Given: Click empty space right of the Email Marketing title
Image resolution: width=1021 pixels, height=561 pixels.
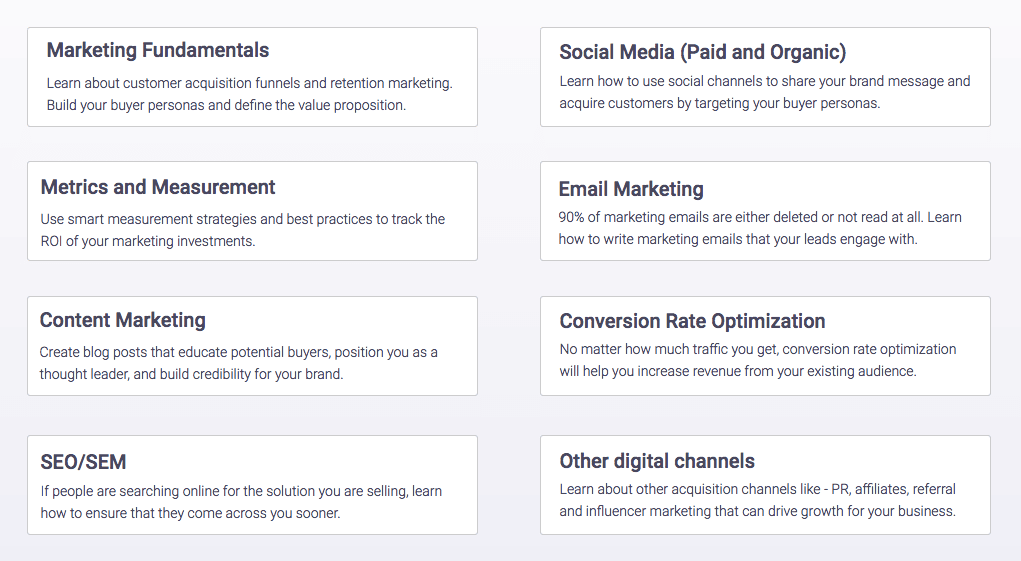Looking at the screenshot, I should click(x=840, y=189).
